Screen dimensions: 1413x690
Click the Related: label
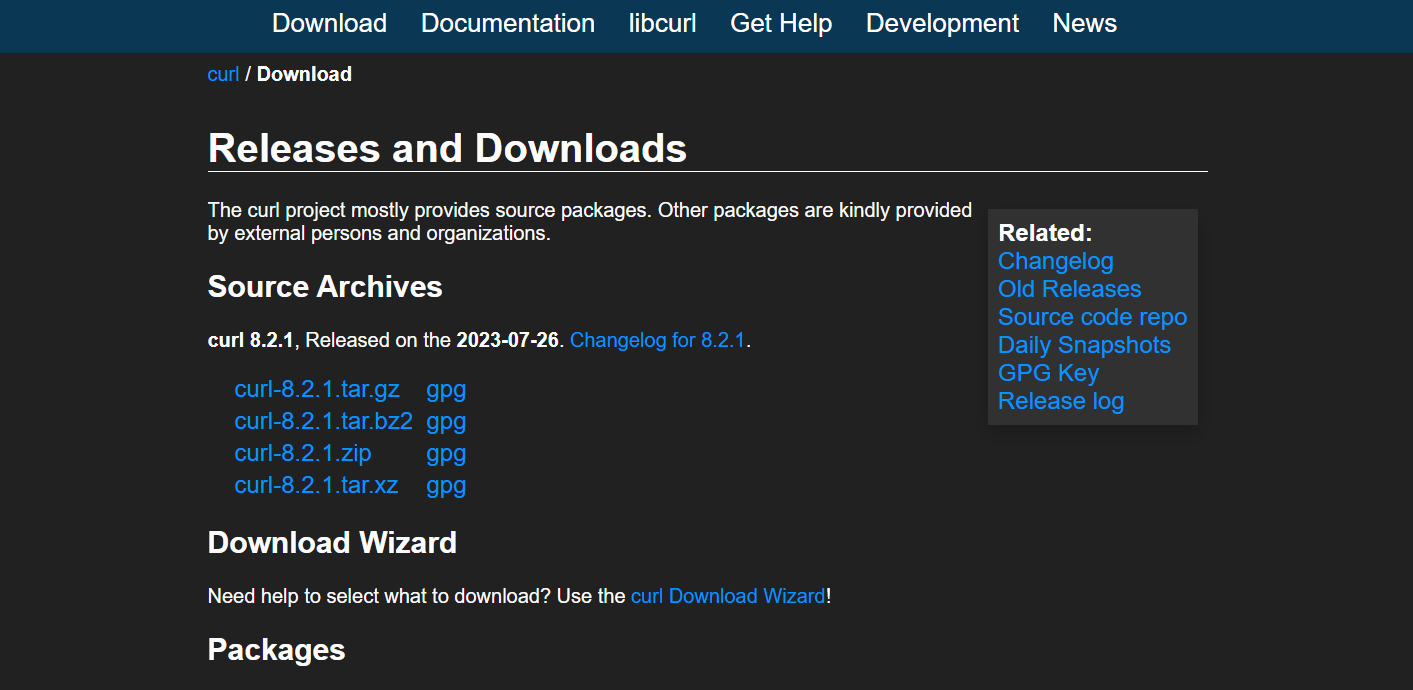pyautogui.click(x=1045, y=233)
